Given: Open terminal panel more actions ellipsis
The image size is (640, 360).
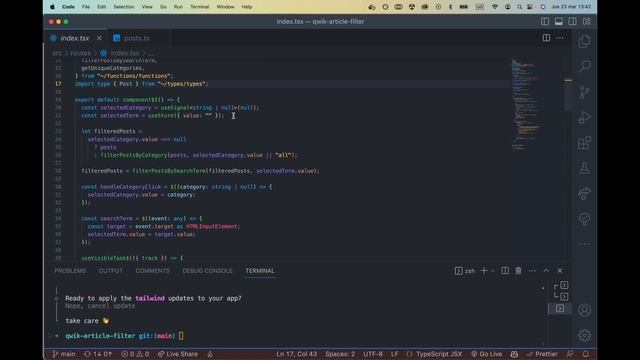Looking at the screenshot, I should [x=532, y=271].
